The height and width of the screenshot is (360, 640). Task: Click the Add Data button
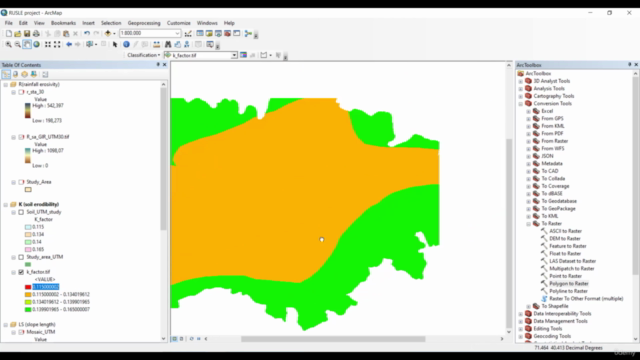click(x=108, y=33)
